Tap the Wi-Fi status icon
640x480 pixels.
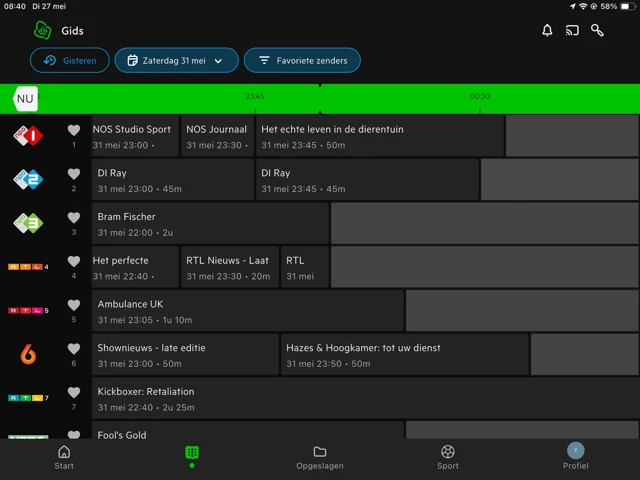583,6
